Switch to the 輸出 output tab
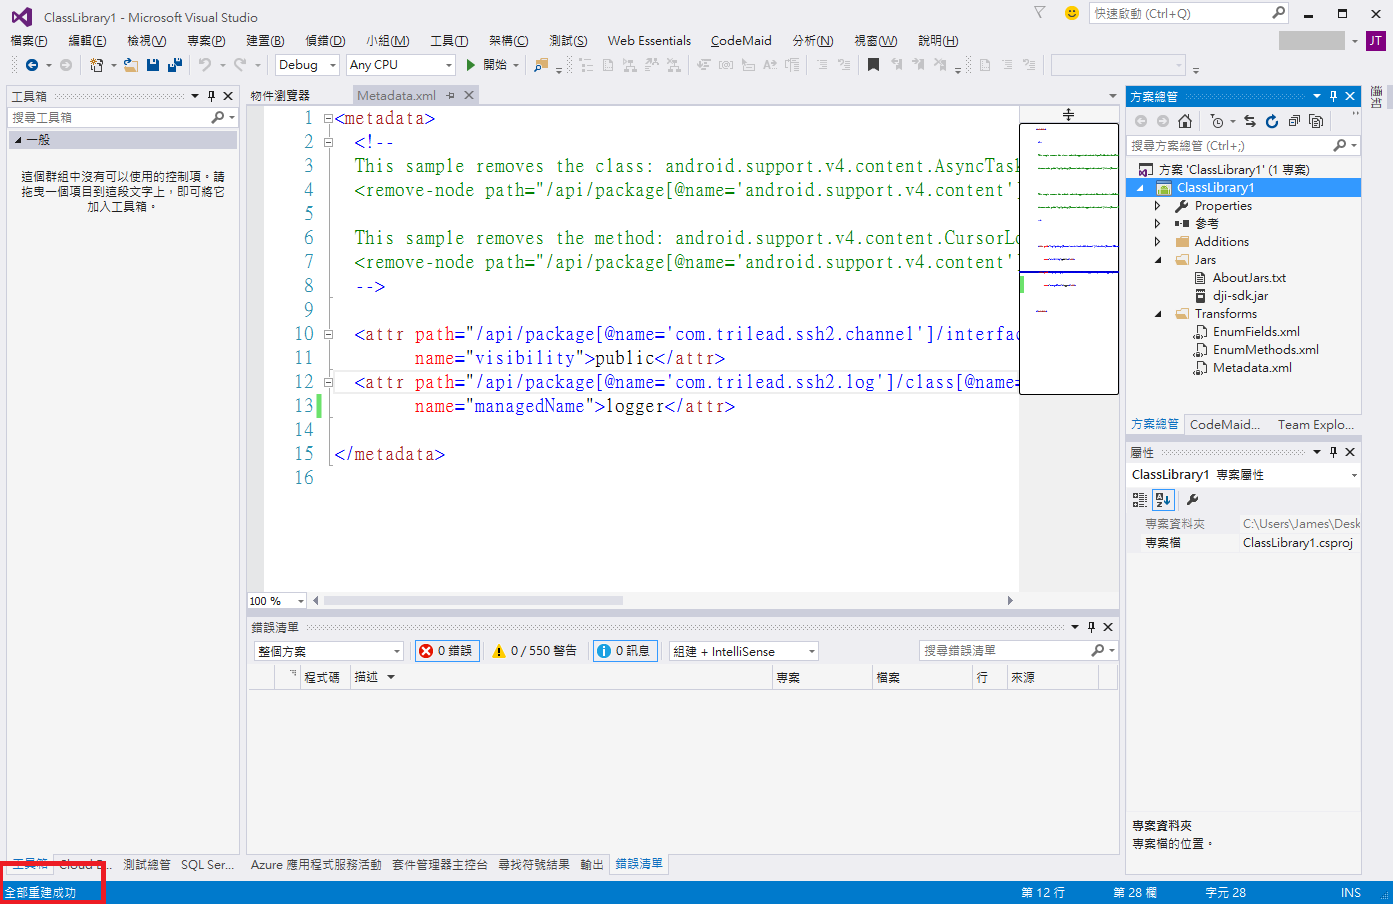 (x=592, y=865)
